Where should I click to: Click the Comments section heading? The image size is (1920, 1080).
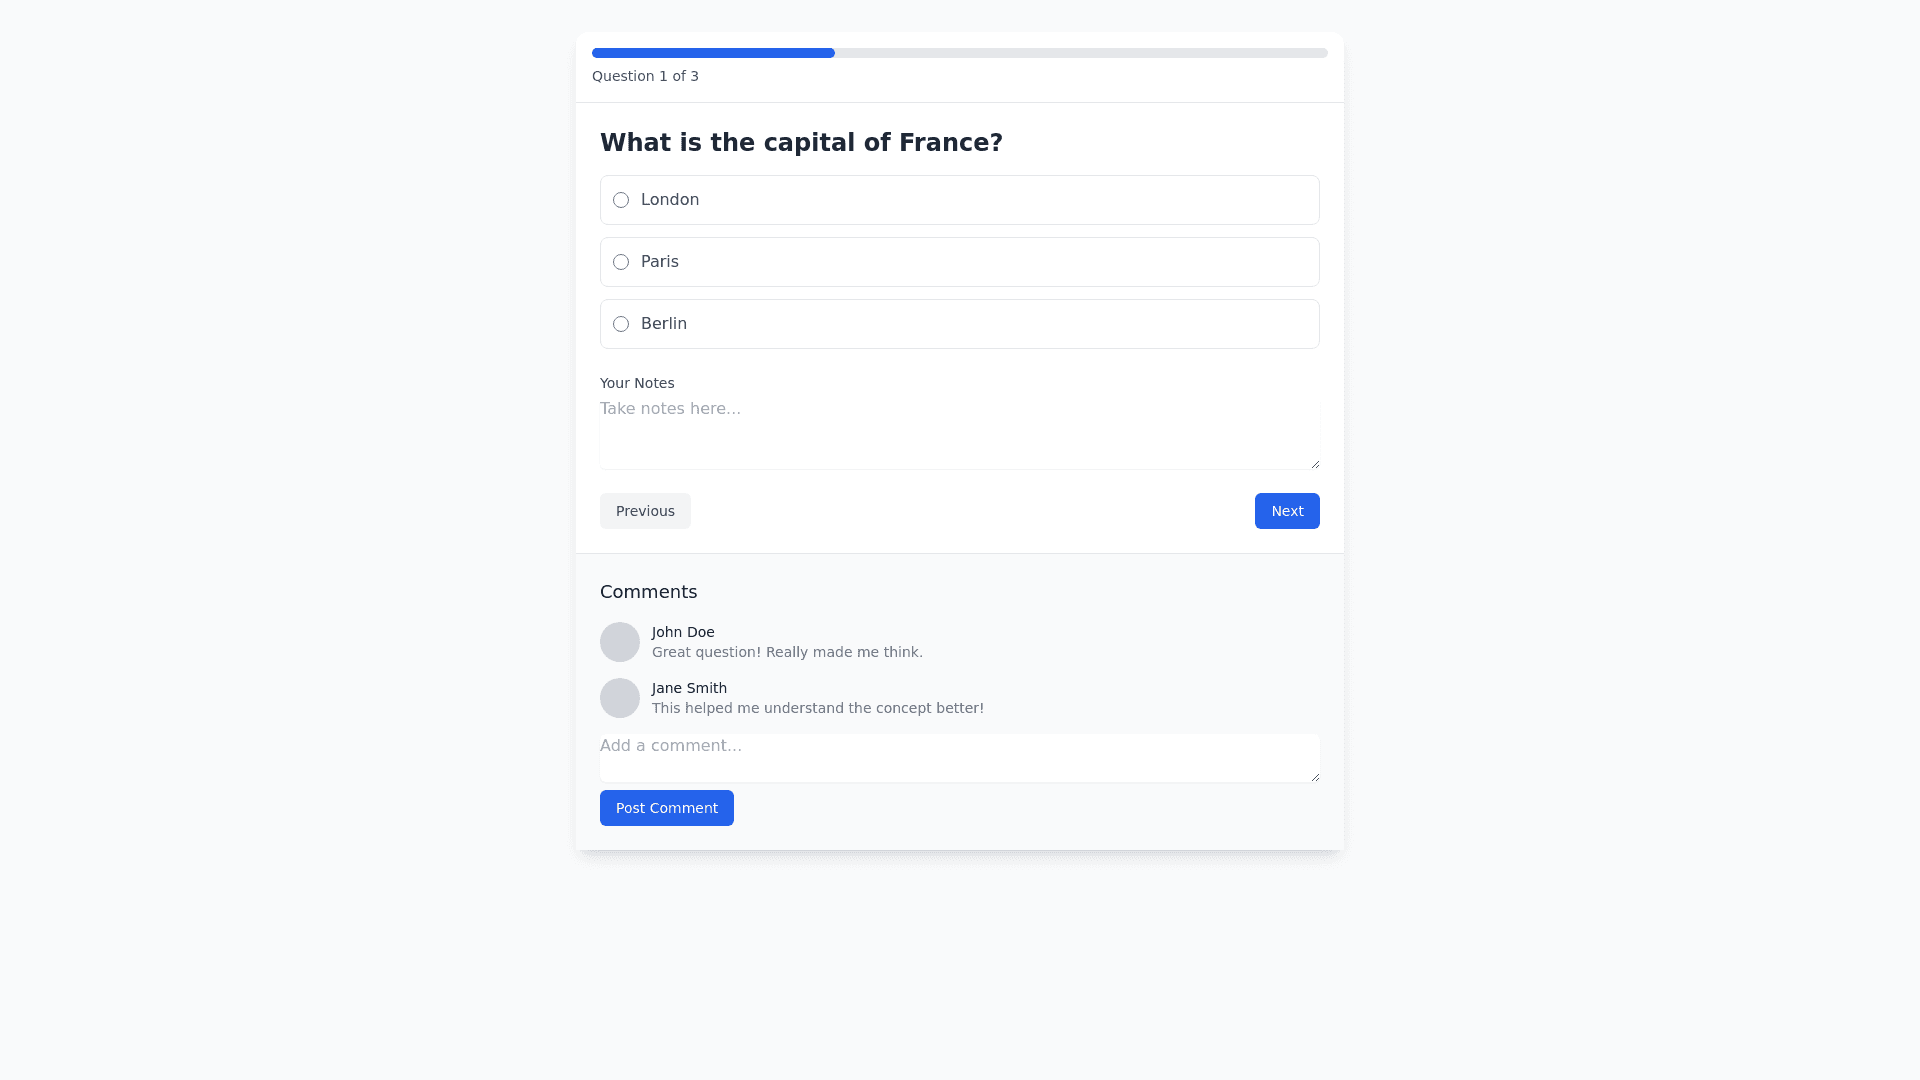(648, 592)
